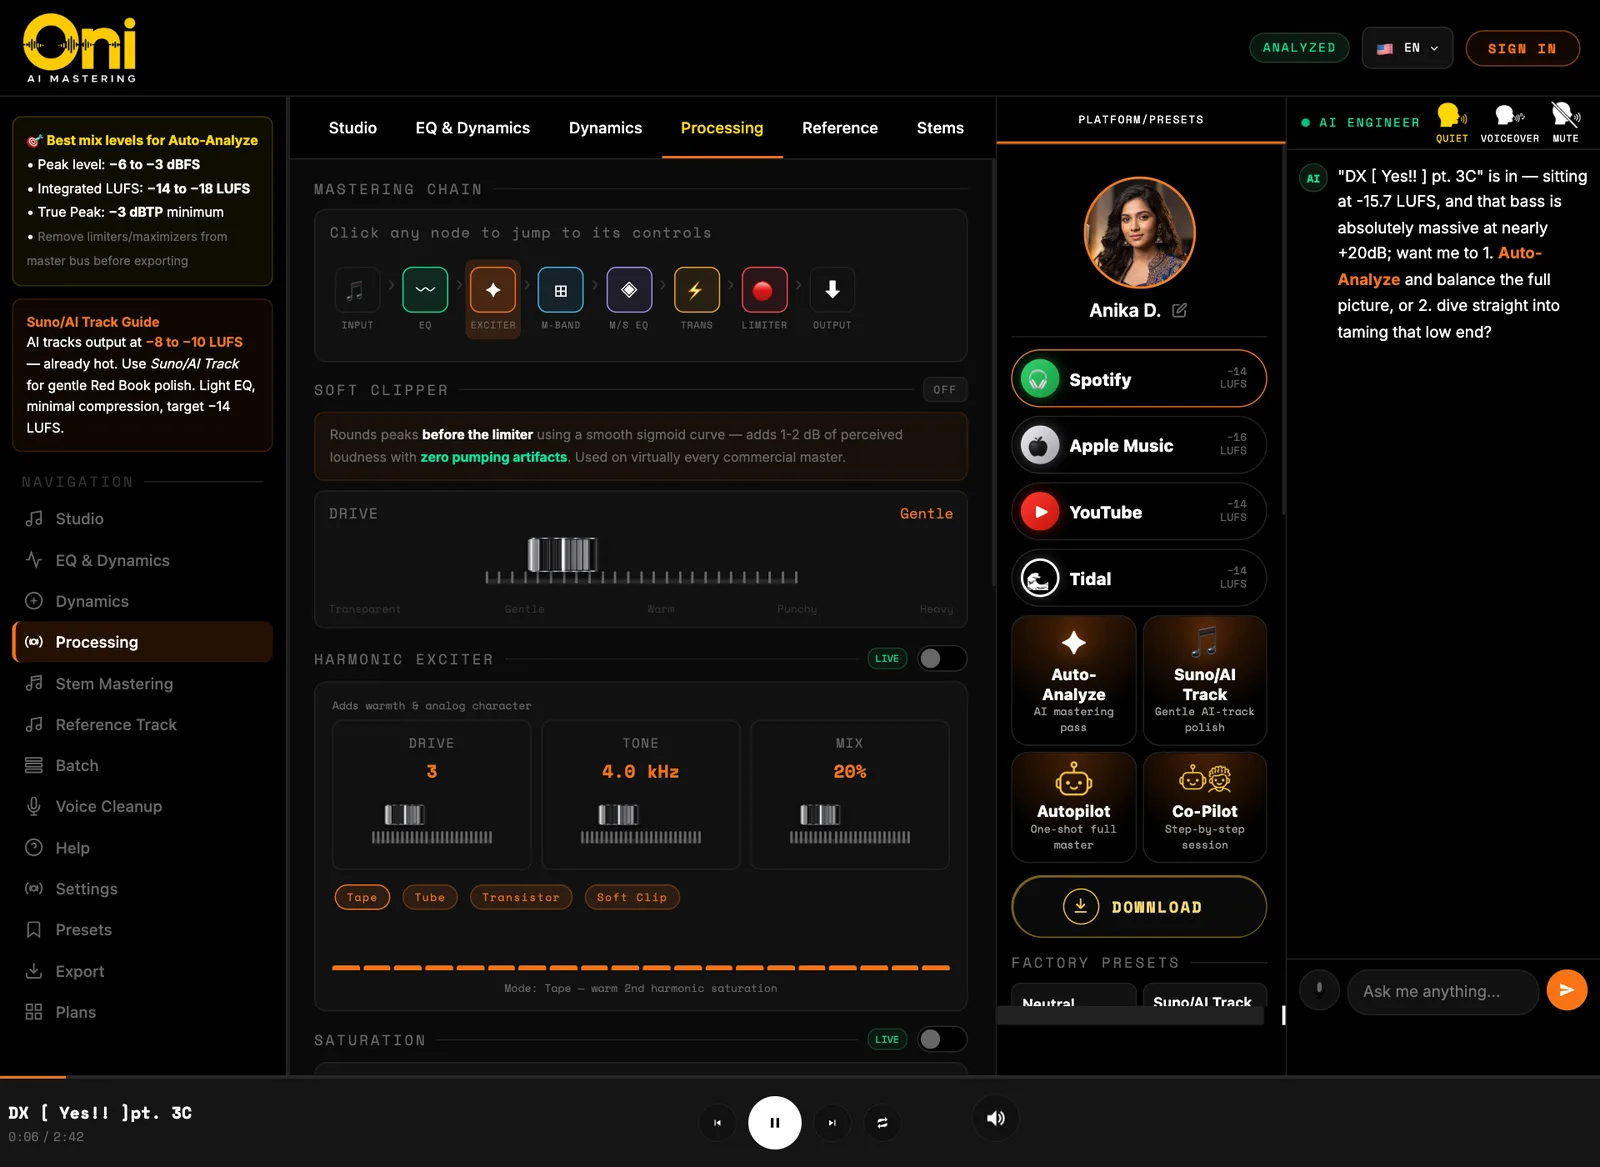Click the SIGN IN button
1600x1167 pixels.
point(1522,48)
